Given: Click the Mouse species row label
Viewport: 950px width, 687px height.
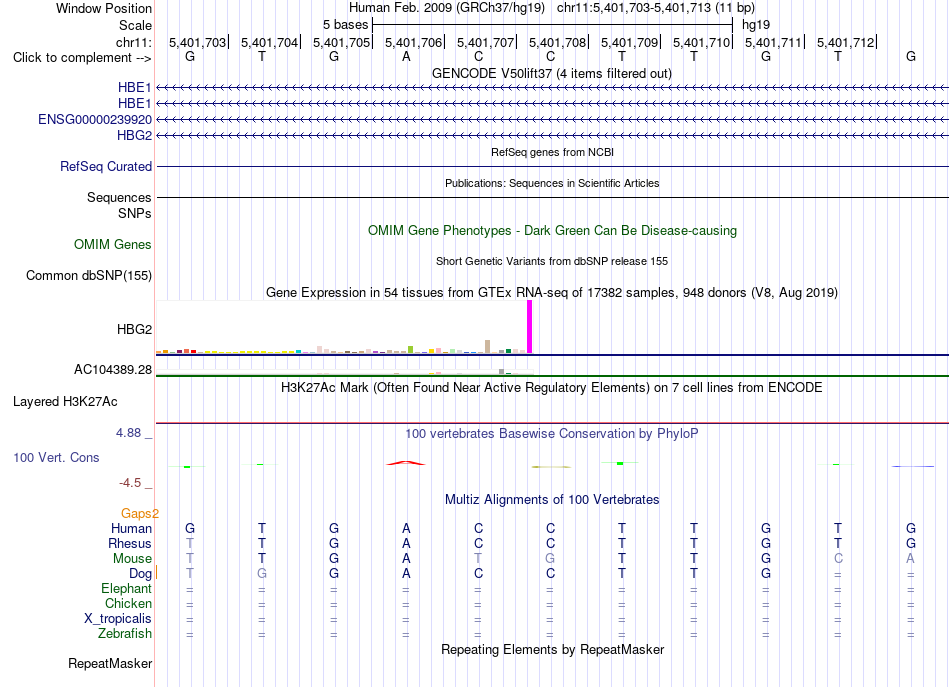Looking at the screenshot, I should [132, 559].
